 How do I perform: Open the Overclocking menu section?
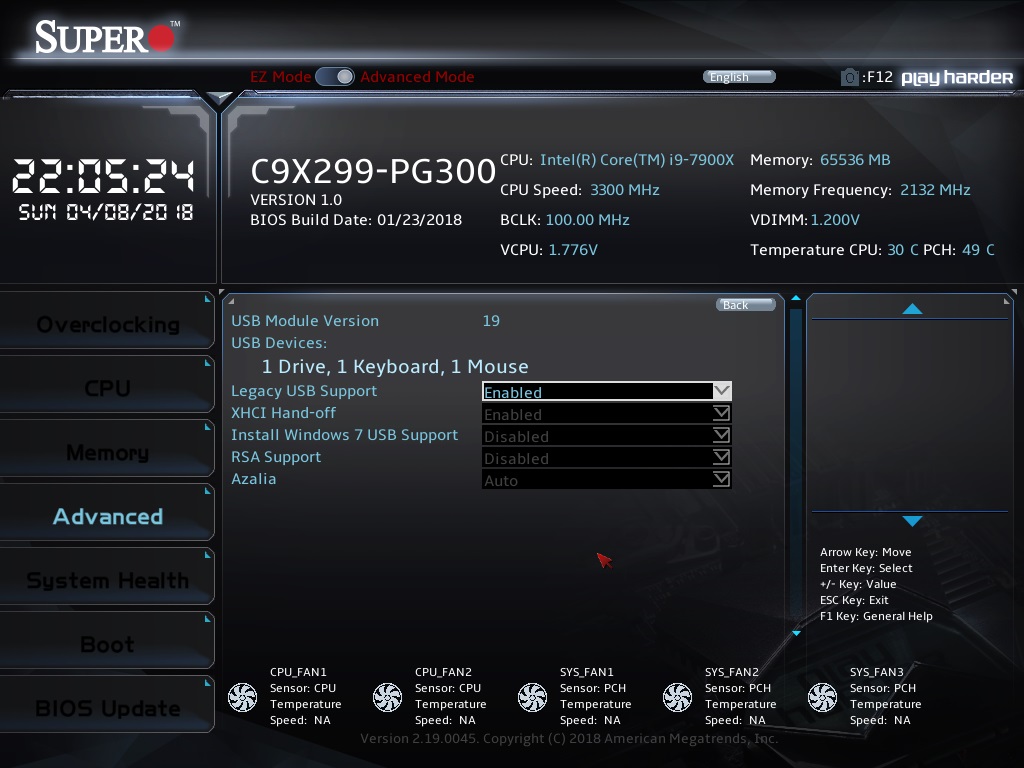[107, 325]
